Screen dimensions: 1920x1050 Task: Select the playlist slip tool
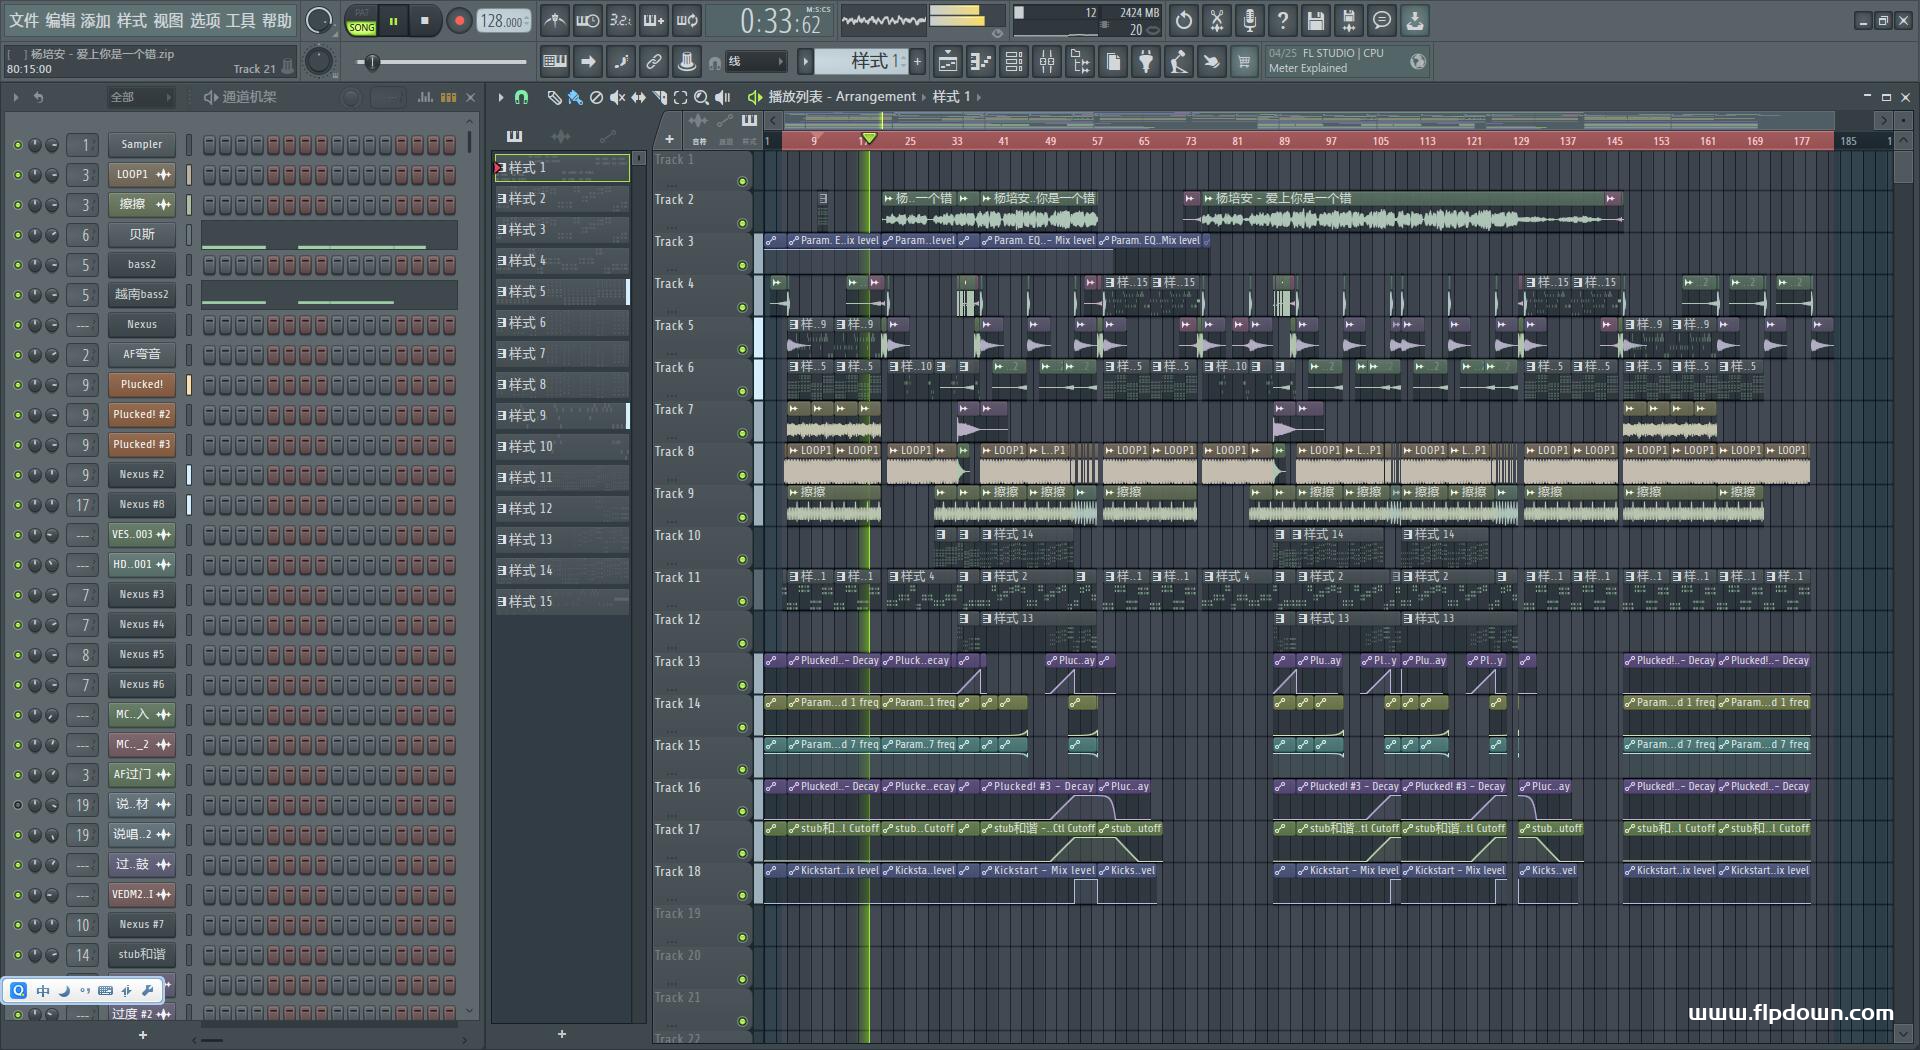(638, 97)
